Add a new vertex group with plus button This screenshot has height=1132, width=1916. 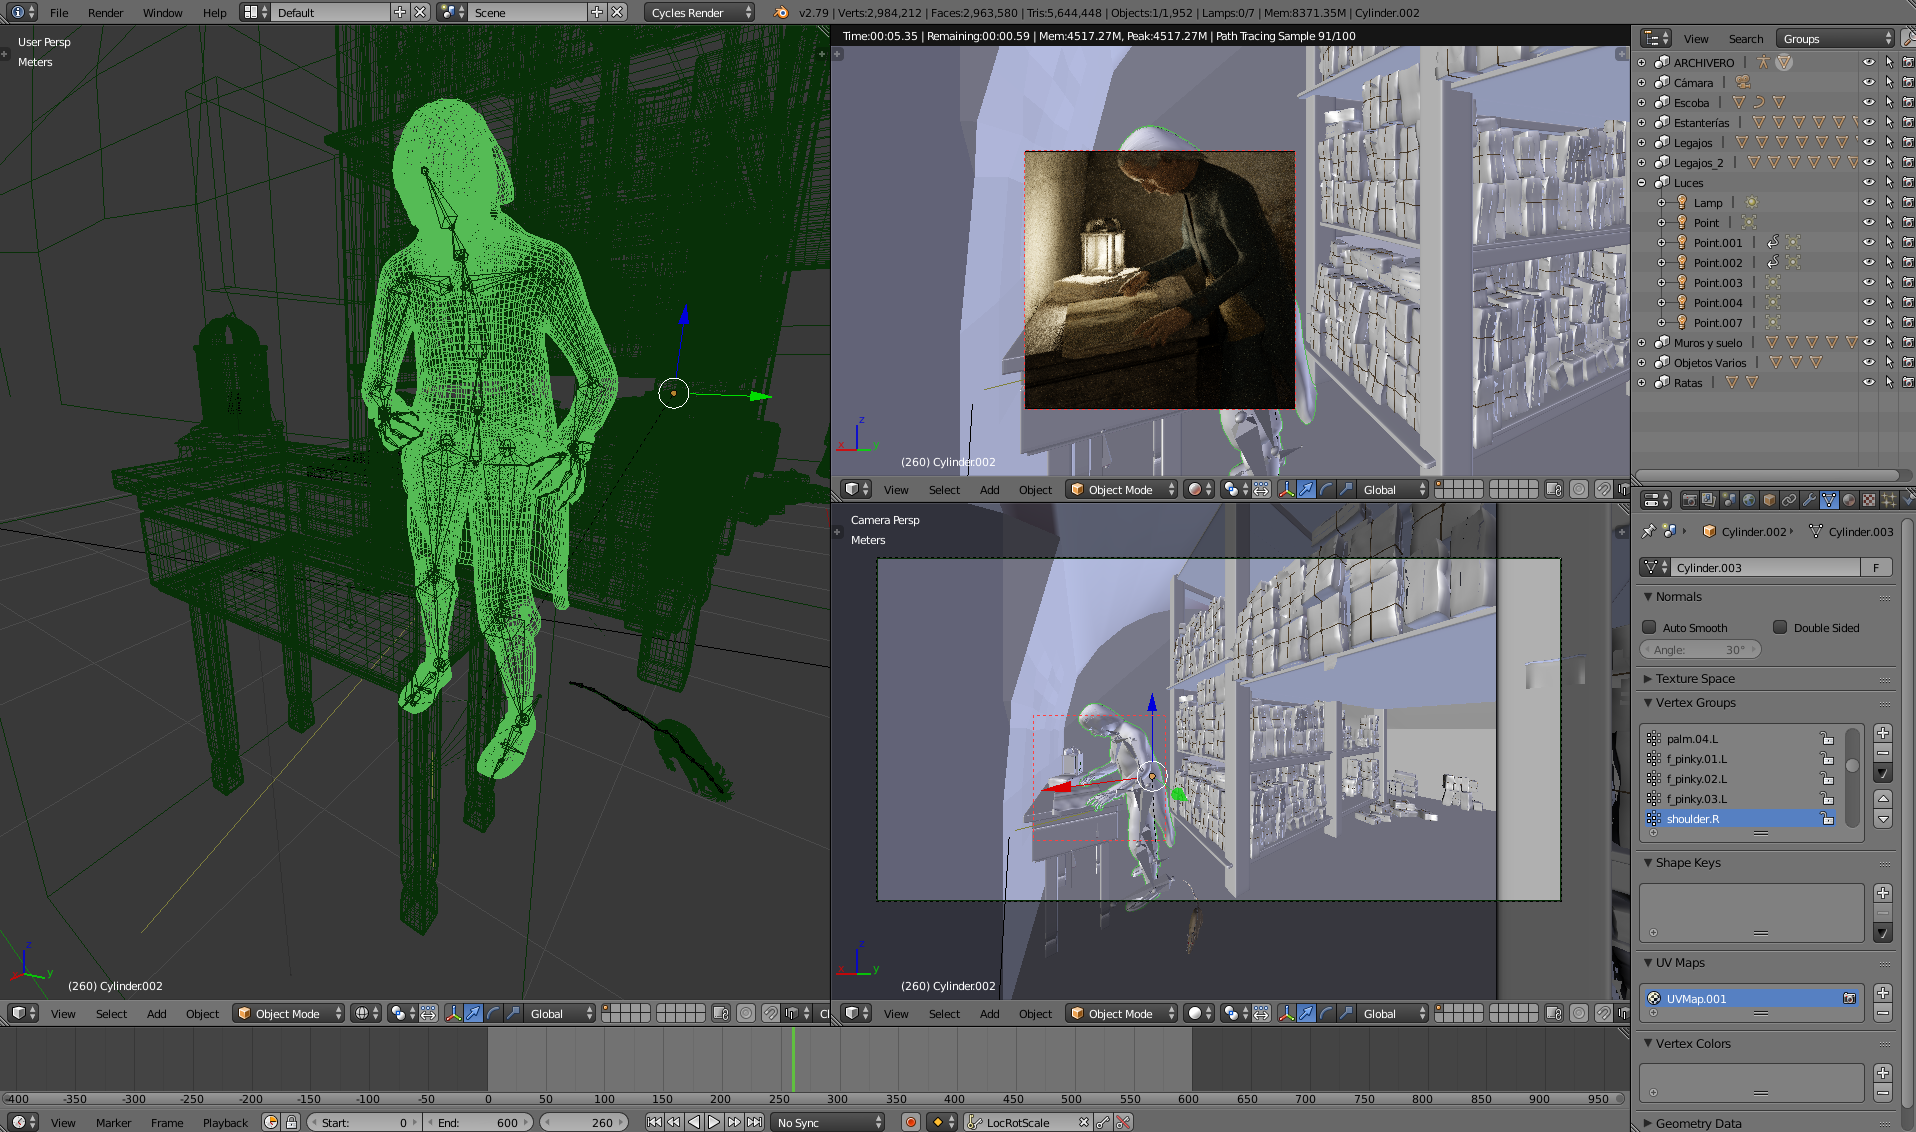pos(1883,733)
